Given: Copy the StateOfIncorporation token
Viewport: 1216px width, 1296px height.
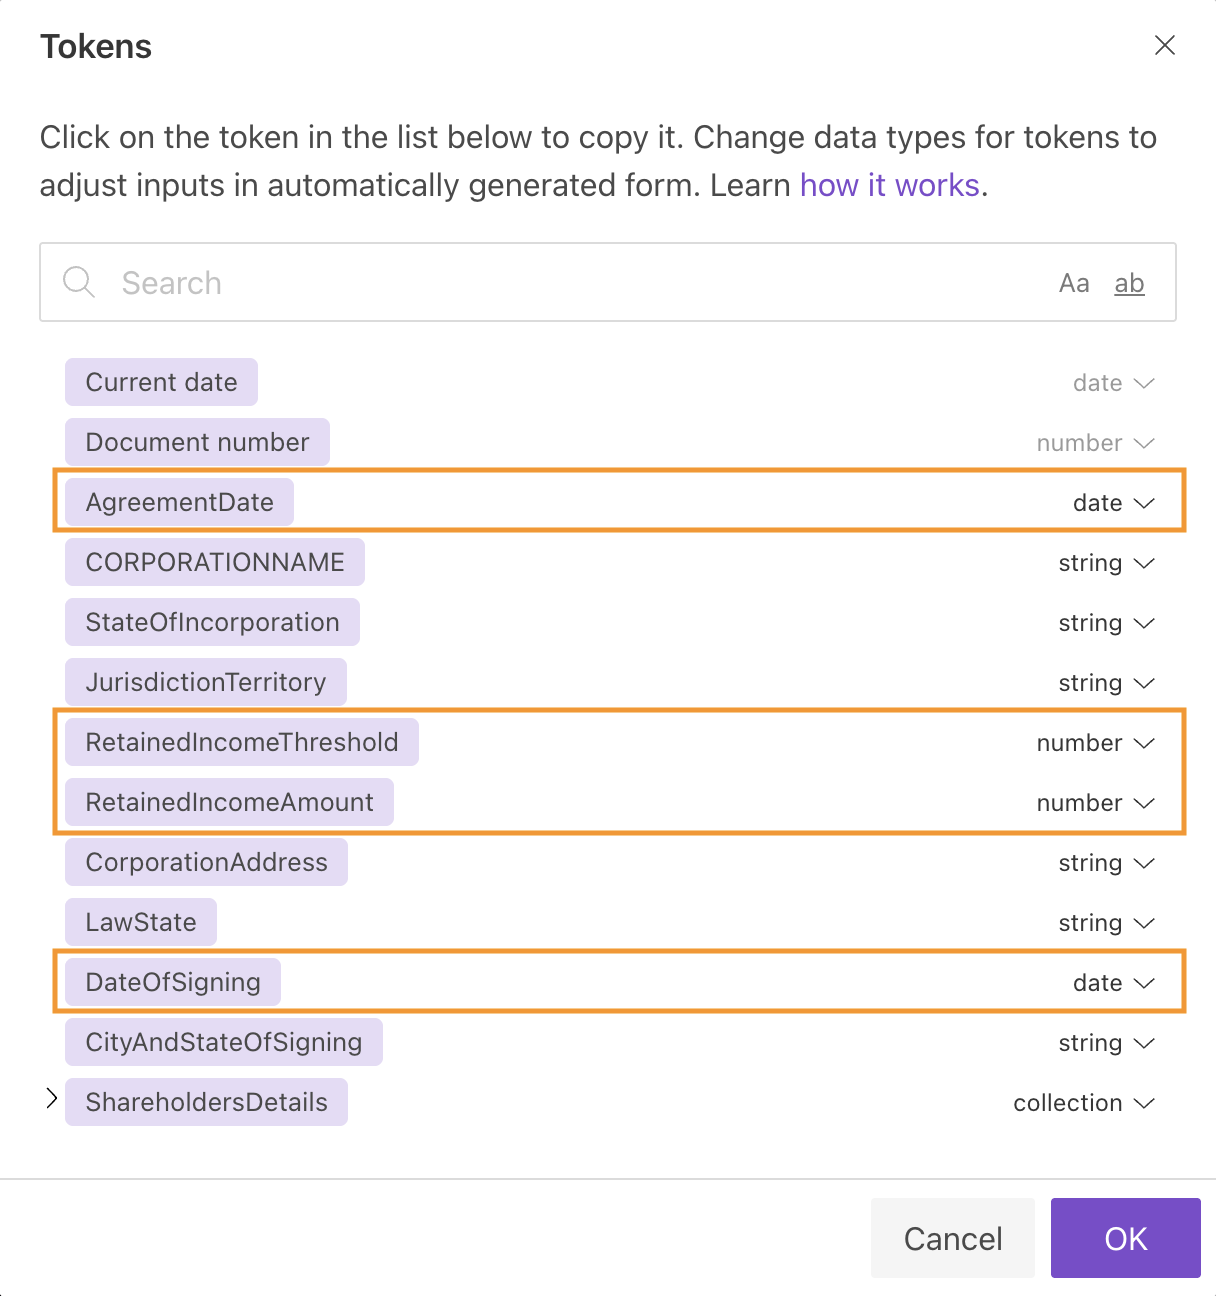Looking at the screenshot, I should (x=211, y=622).
